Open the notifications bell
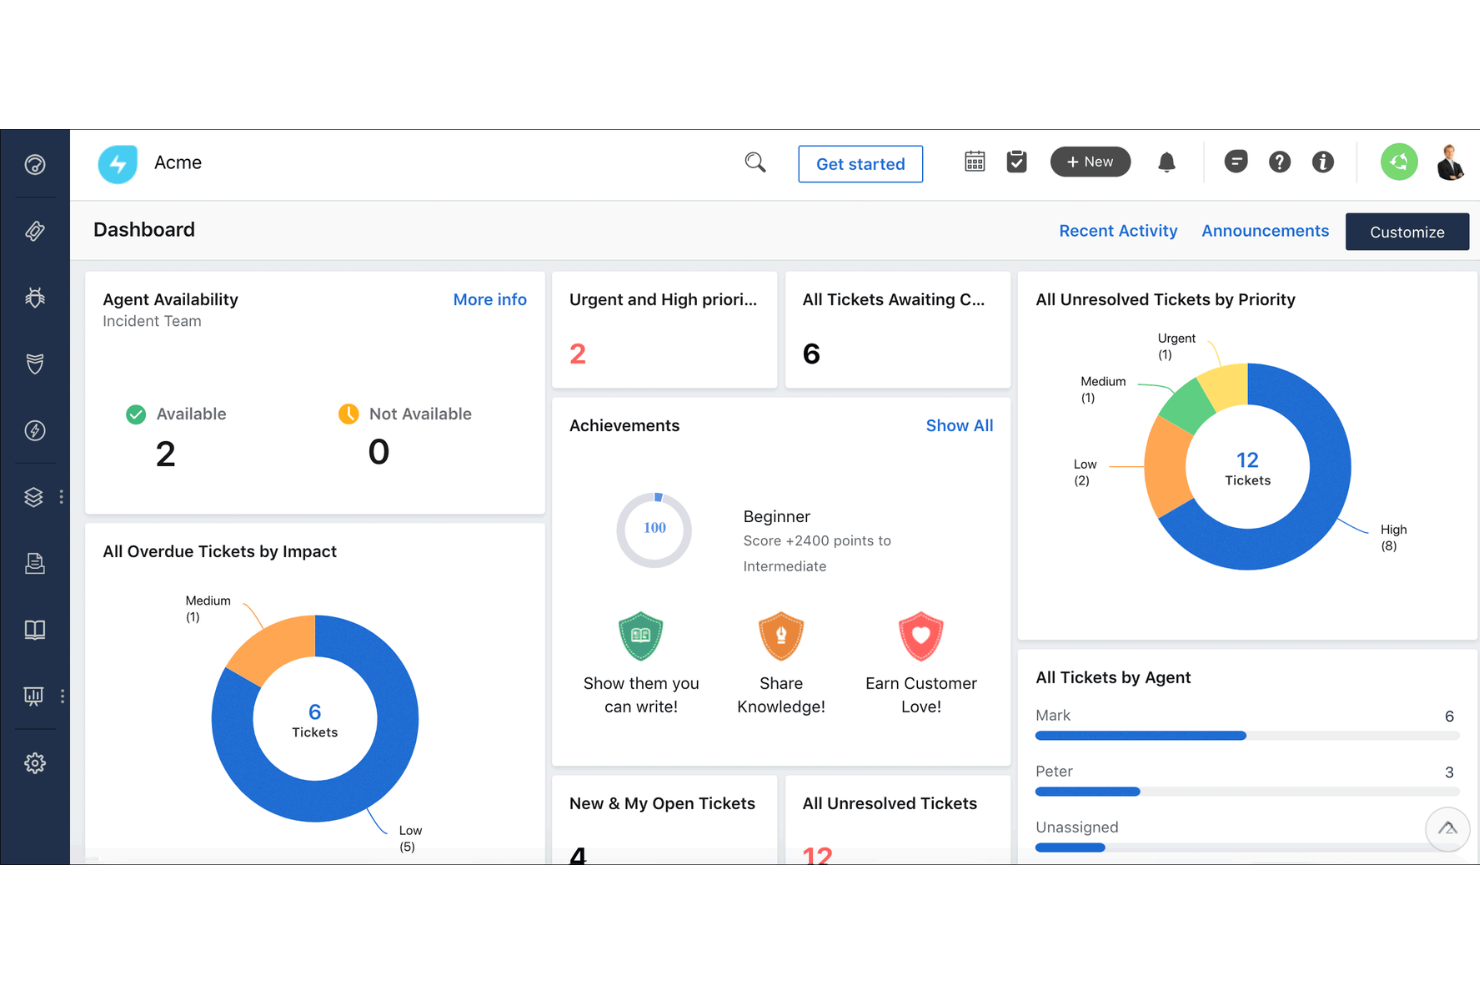Viewport: 1480px width, 987px height. (x=1166, y=161)
